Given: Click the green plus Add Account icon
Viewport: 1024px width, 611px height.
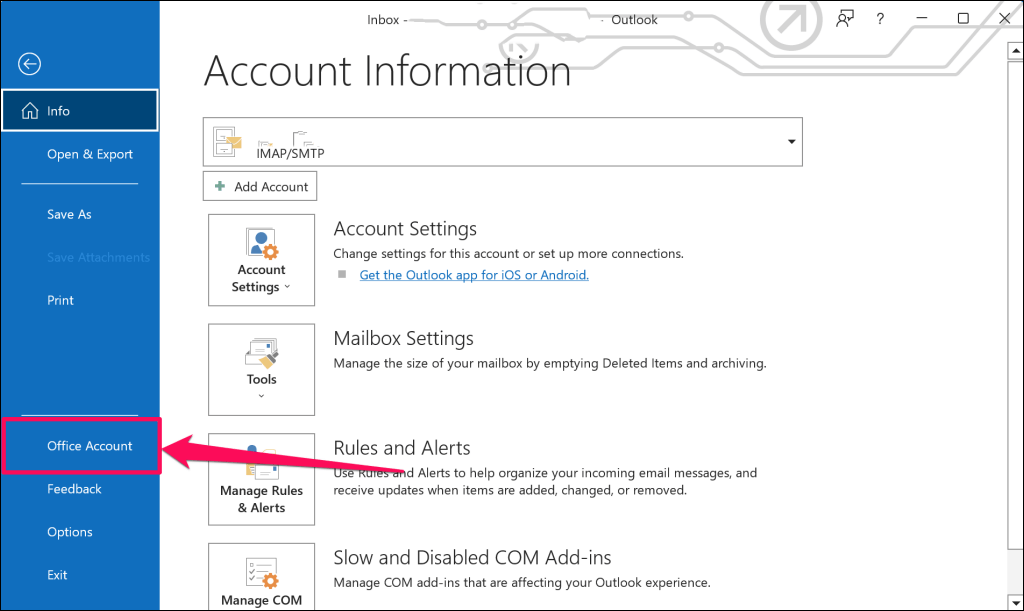Looking at the screenshot, I should (220, 187).
